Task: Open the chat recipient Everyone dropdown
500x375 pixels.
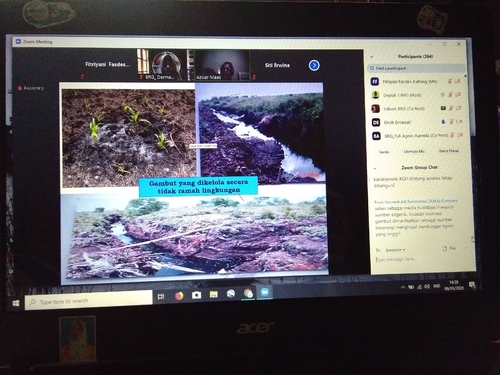Action: (x=395, y=250)
